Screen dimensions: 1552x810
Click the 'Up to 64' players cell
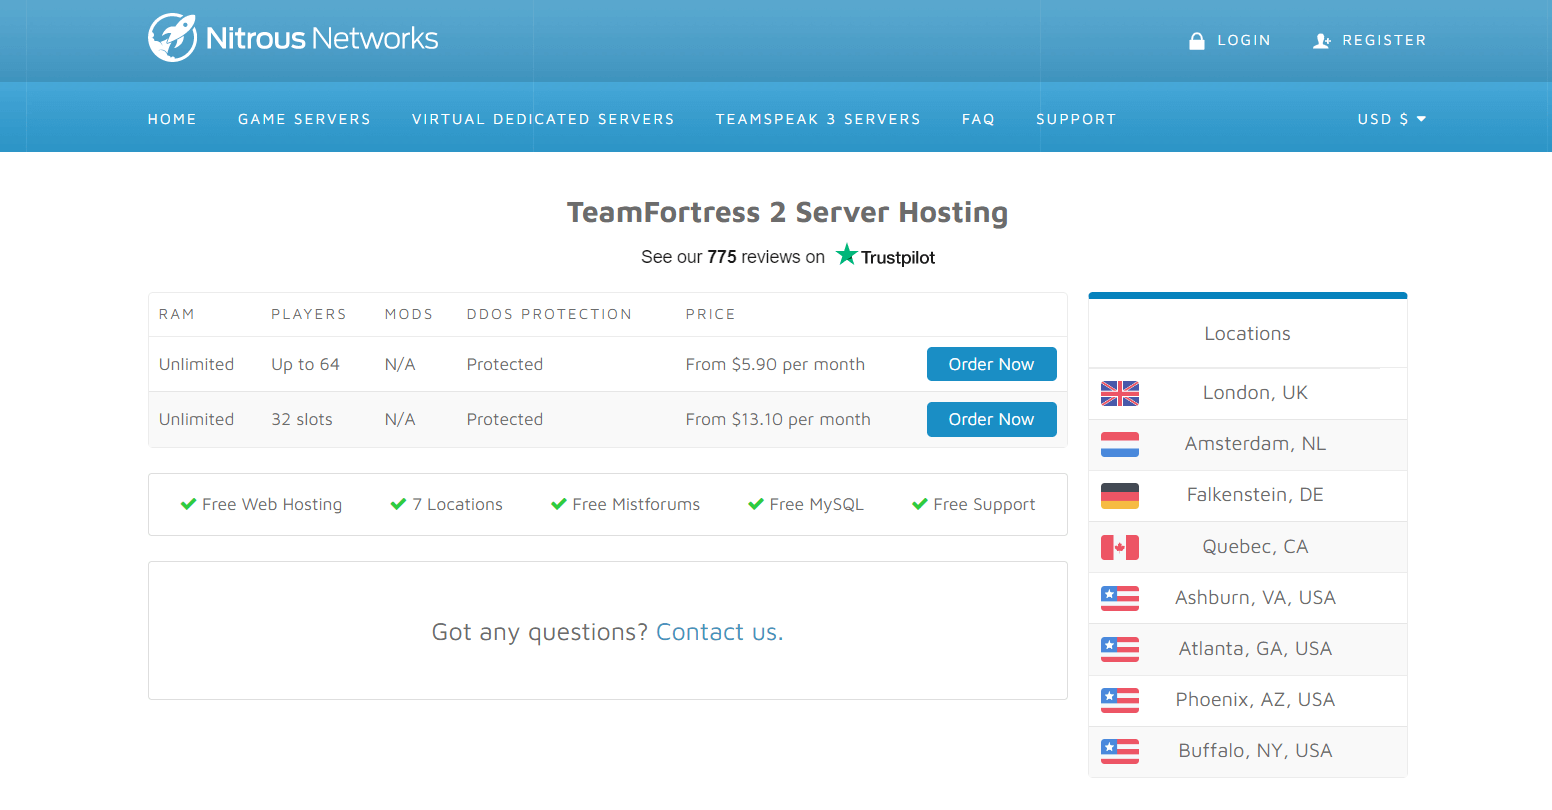tap(305, 364)
